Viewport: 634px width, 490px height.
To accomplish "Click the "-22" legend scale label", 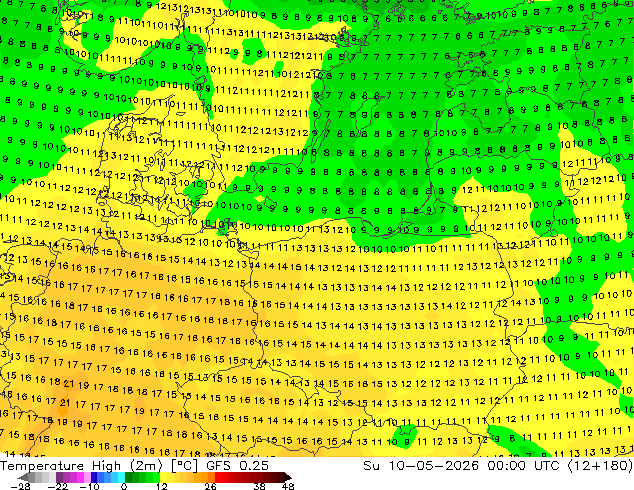I will tap(57, 486).
